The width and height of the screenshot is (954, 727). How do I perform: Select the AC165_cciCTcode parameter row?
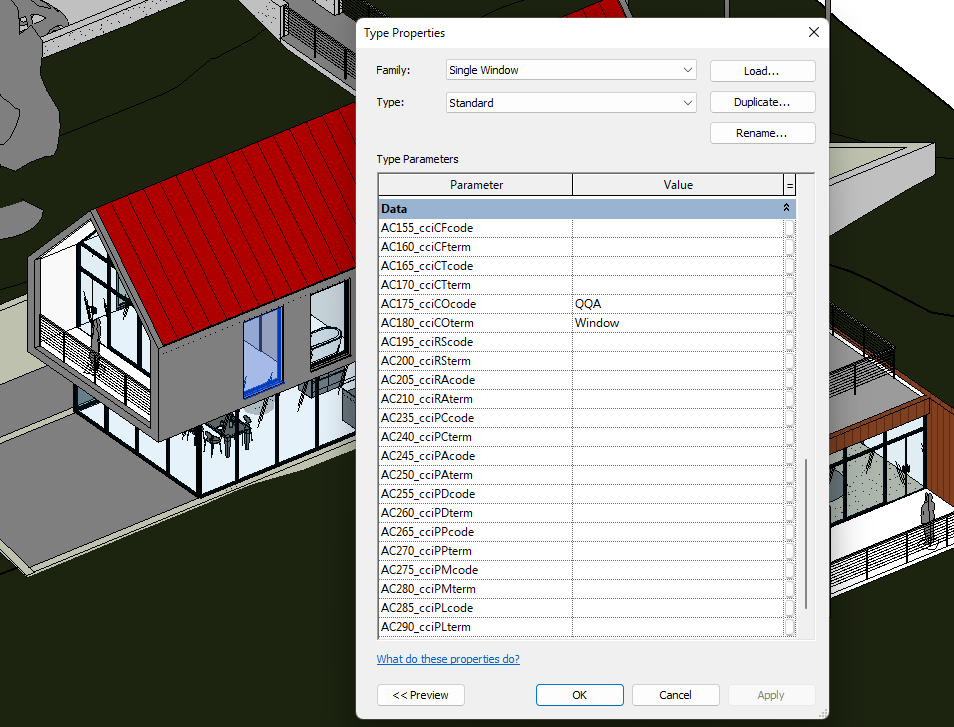pyautogui.click(x=476, y=266)
